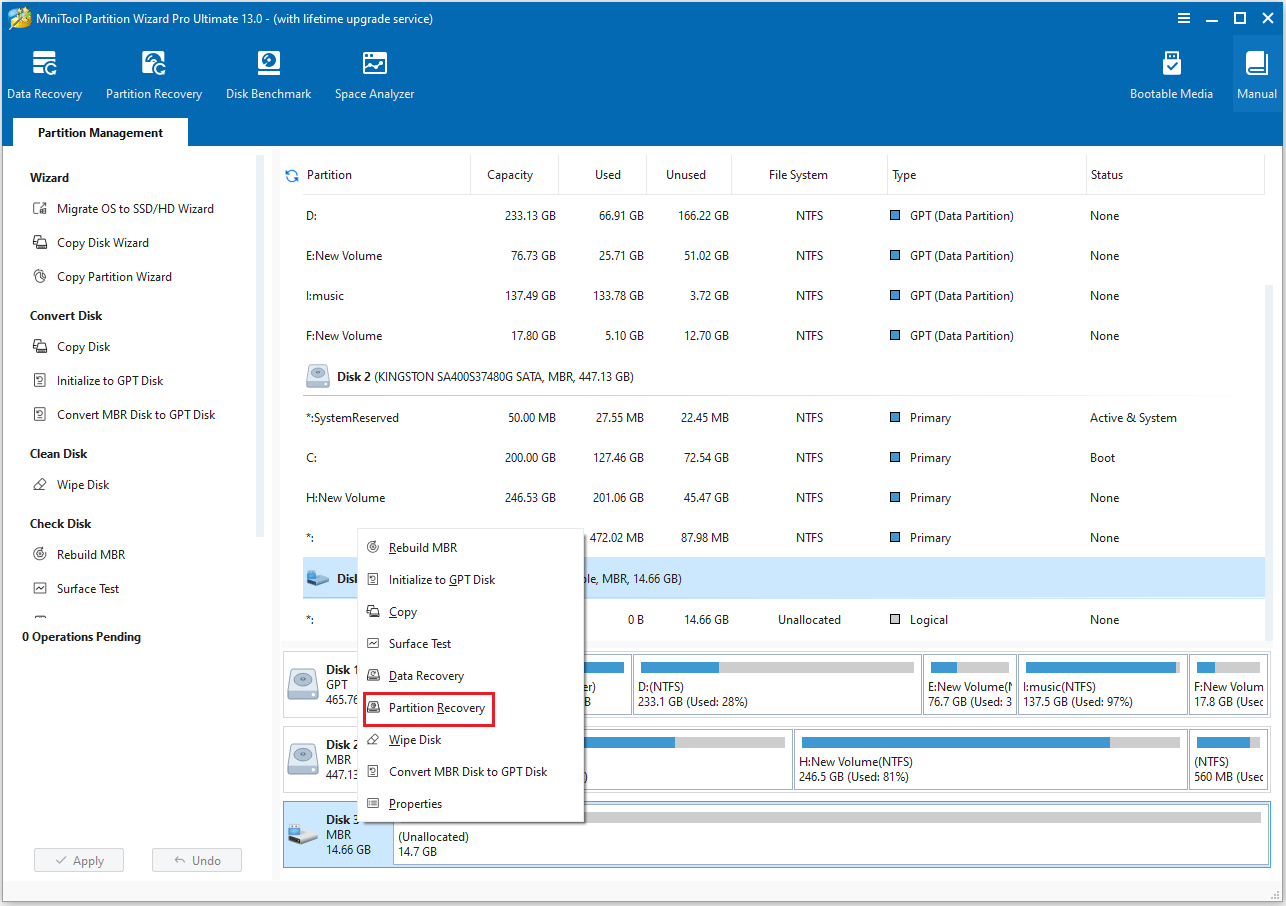Screen dimensions: 1286x906
Task: Choose Properties from context menu
Action: pyautogui.click(x=471, y=804)
